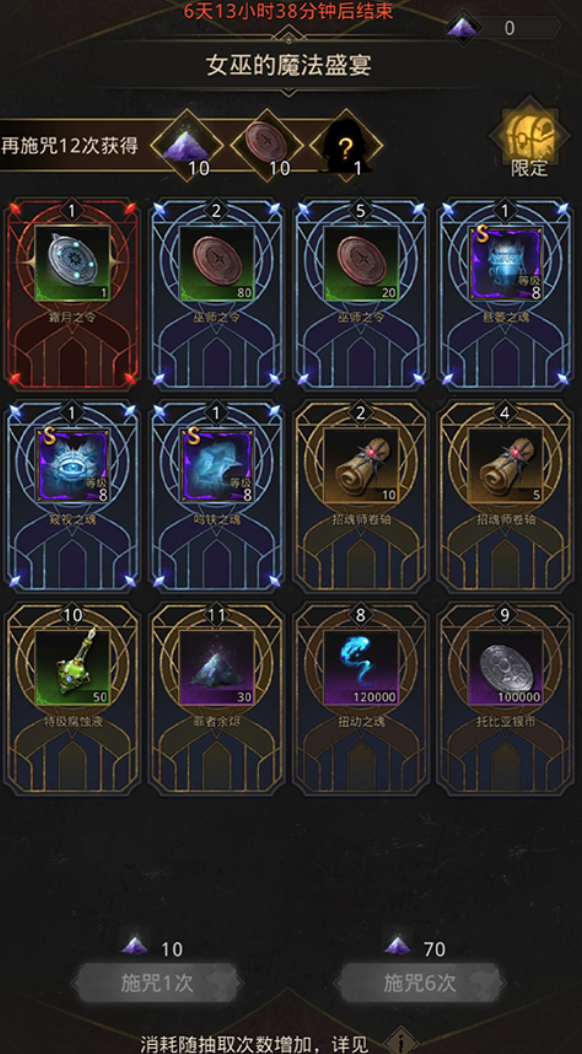Tap the bronze coin milestone reward

pos(267,145)
